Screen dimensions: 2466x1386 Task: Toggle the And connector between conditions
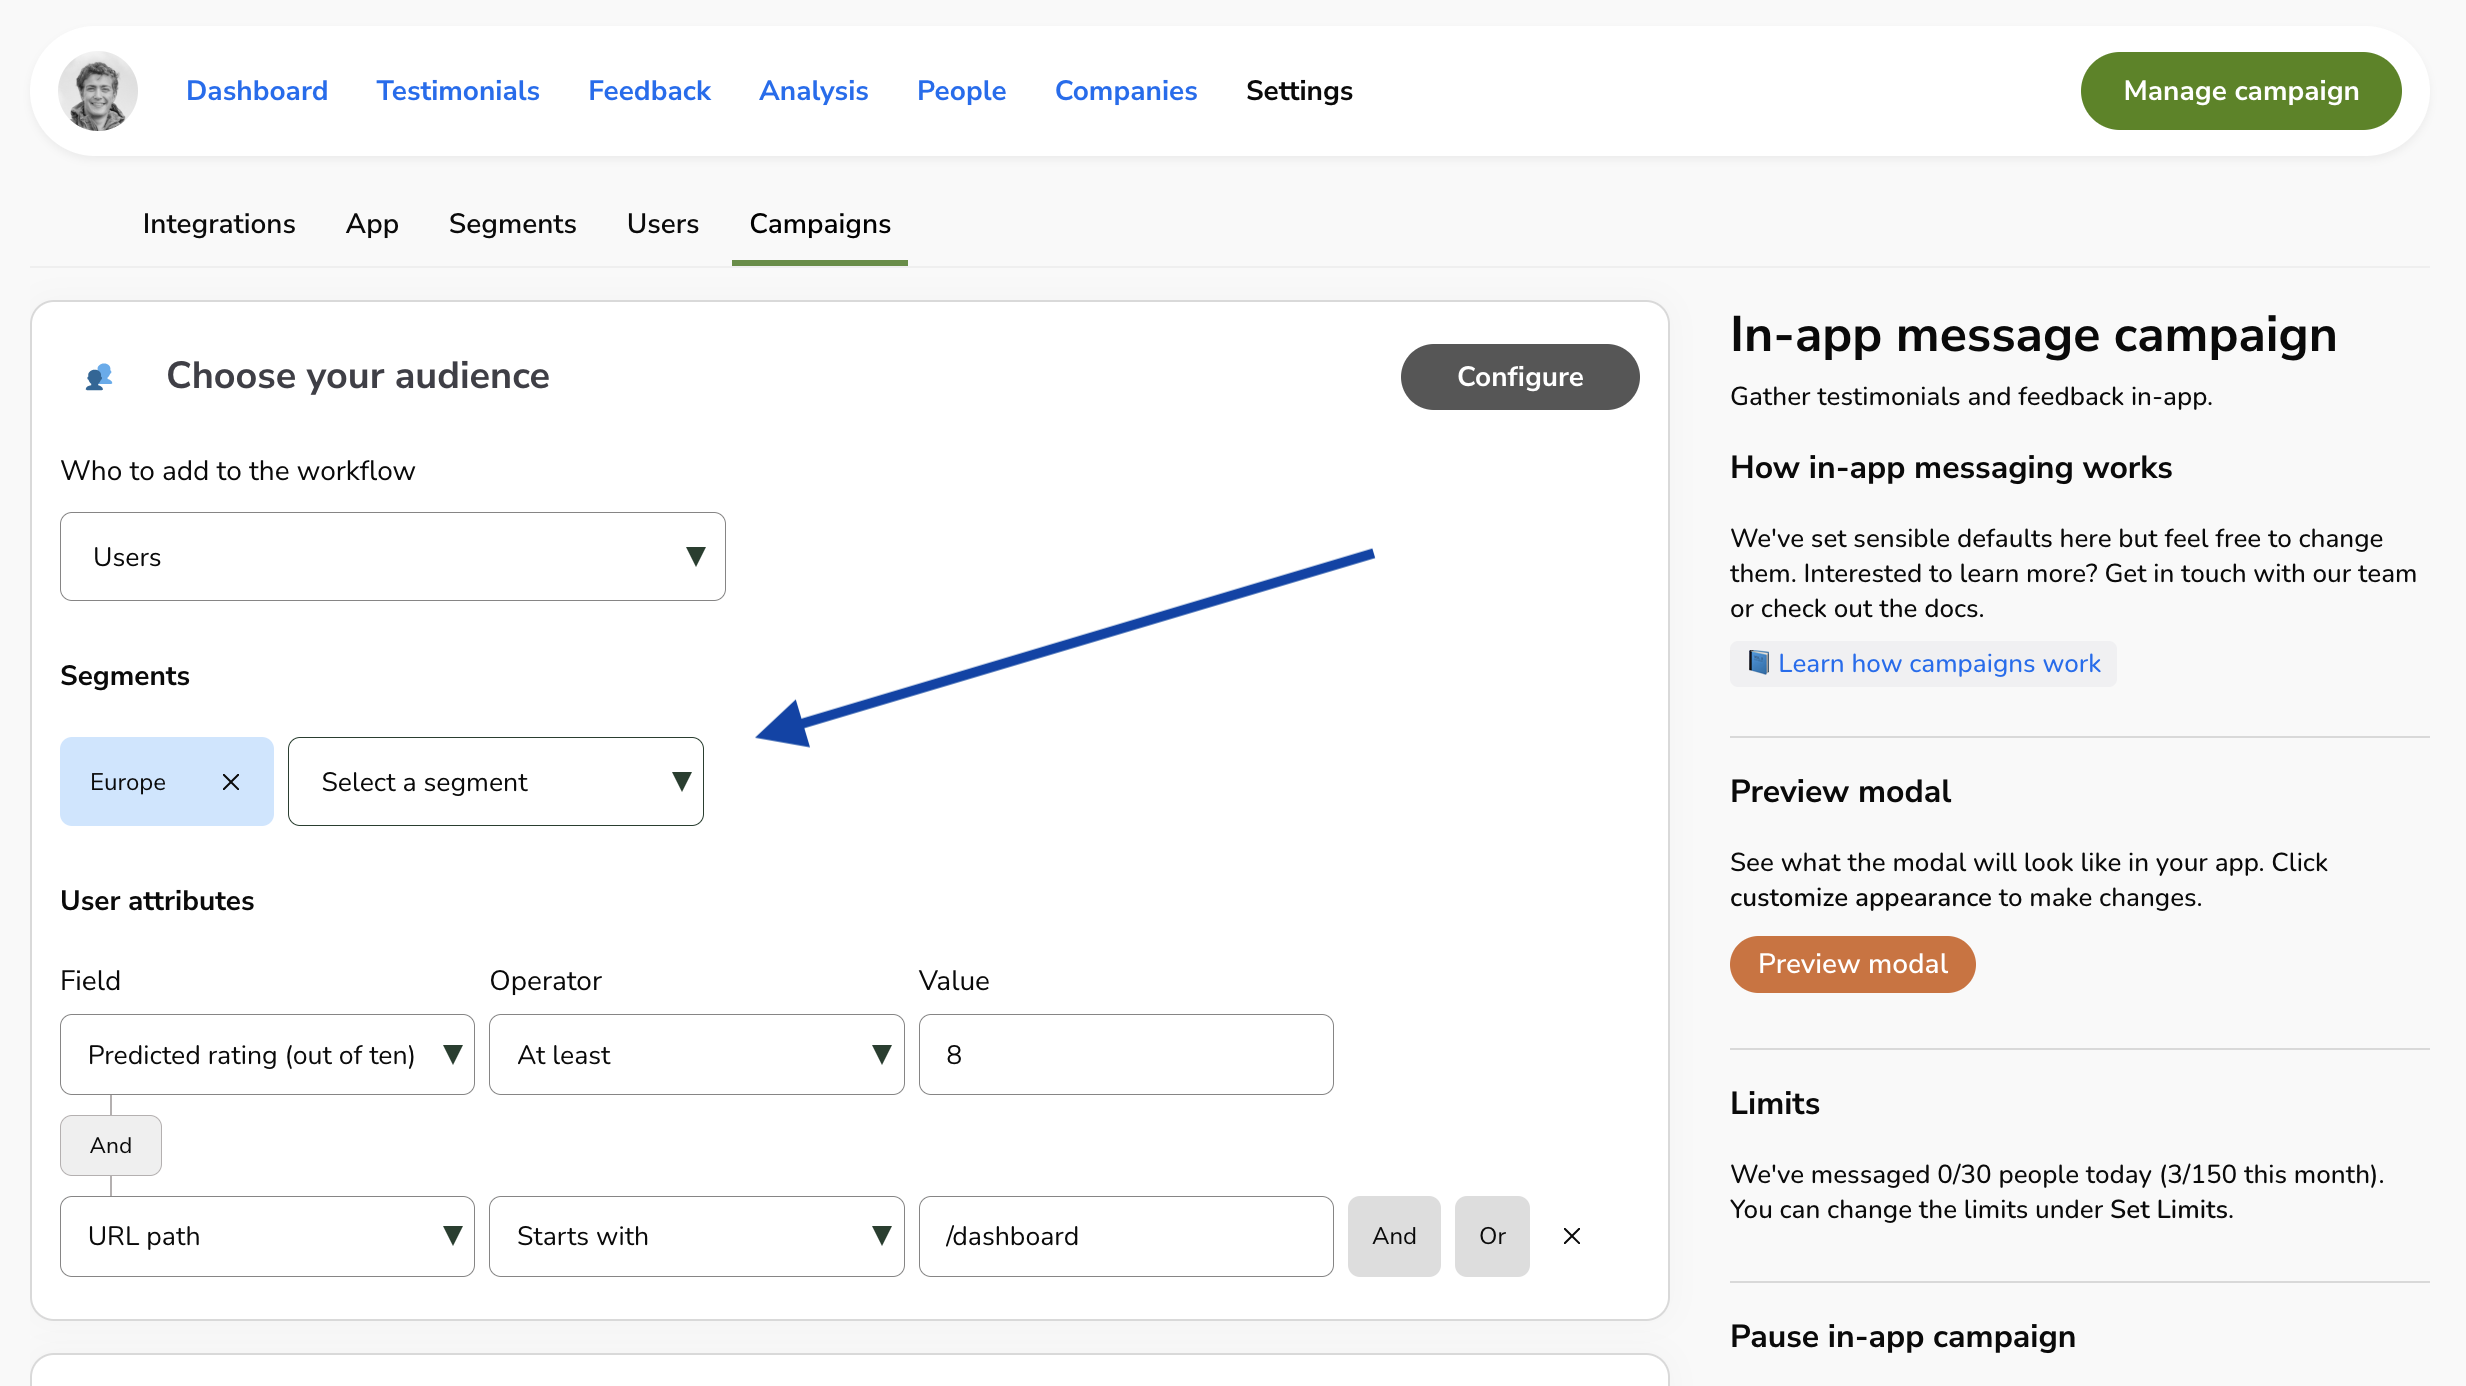click(x=110, y=1145)
